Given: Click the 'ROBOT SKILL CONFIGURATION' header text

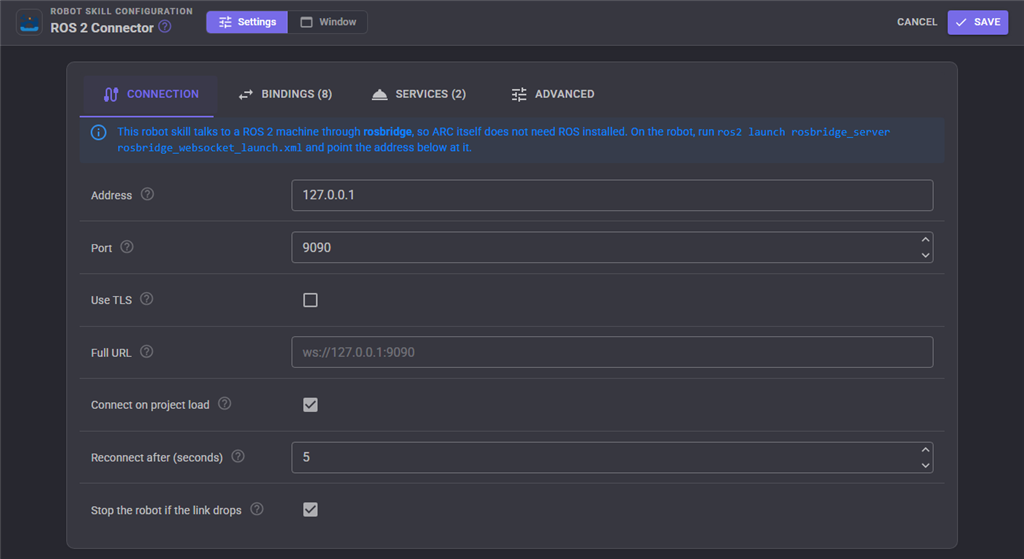Looking at the screenshot, I should pyautogui.click(x=121, y=11).
